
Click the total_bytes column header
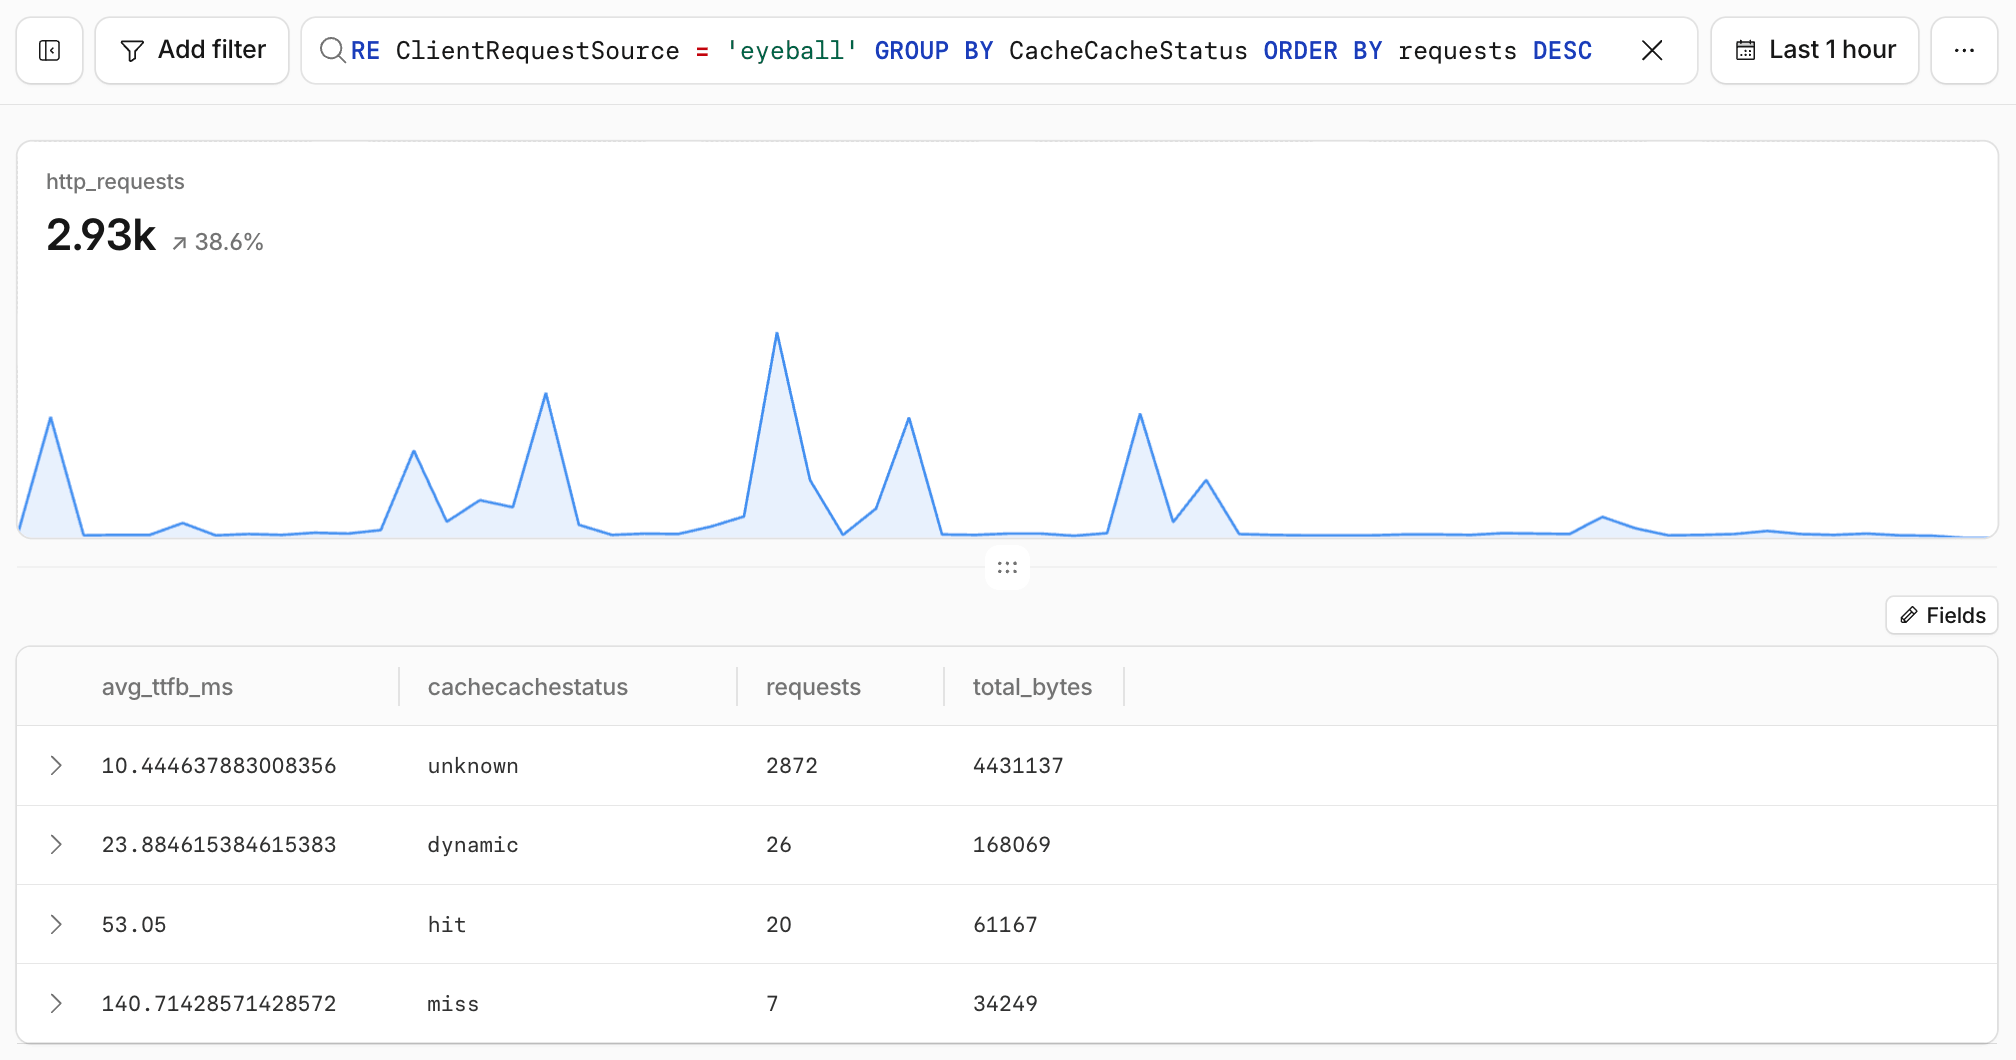[1032, 687]
